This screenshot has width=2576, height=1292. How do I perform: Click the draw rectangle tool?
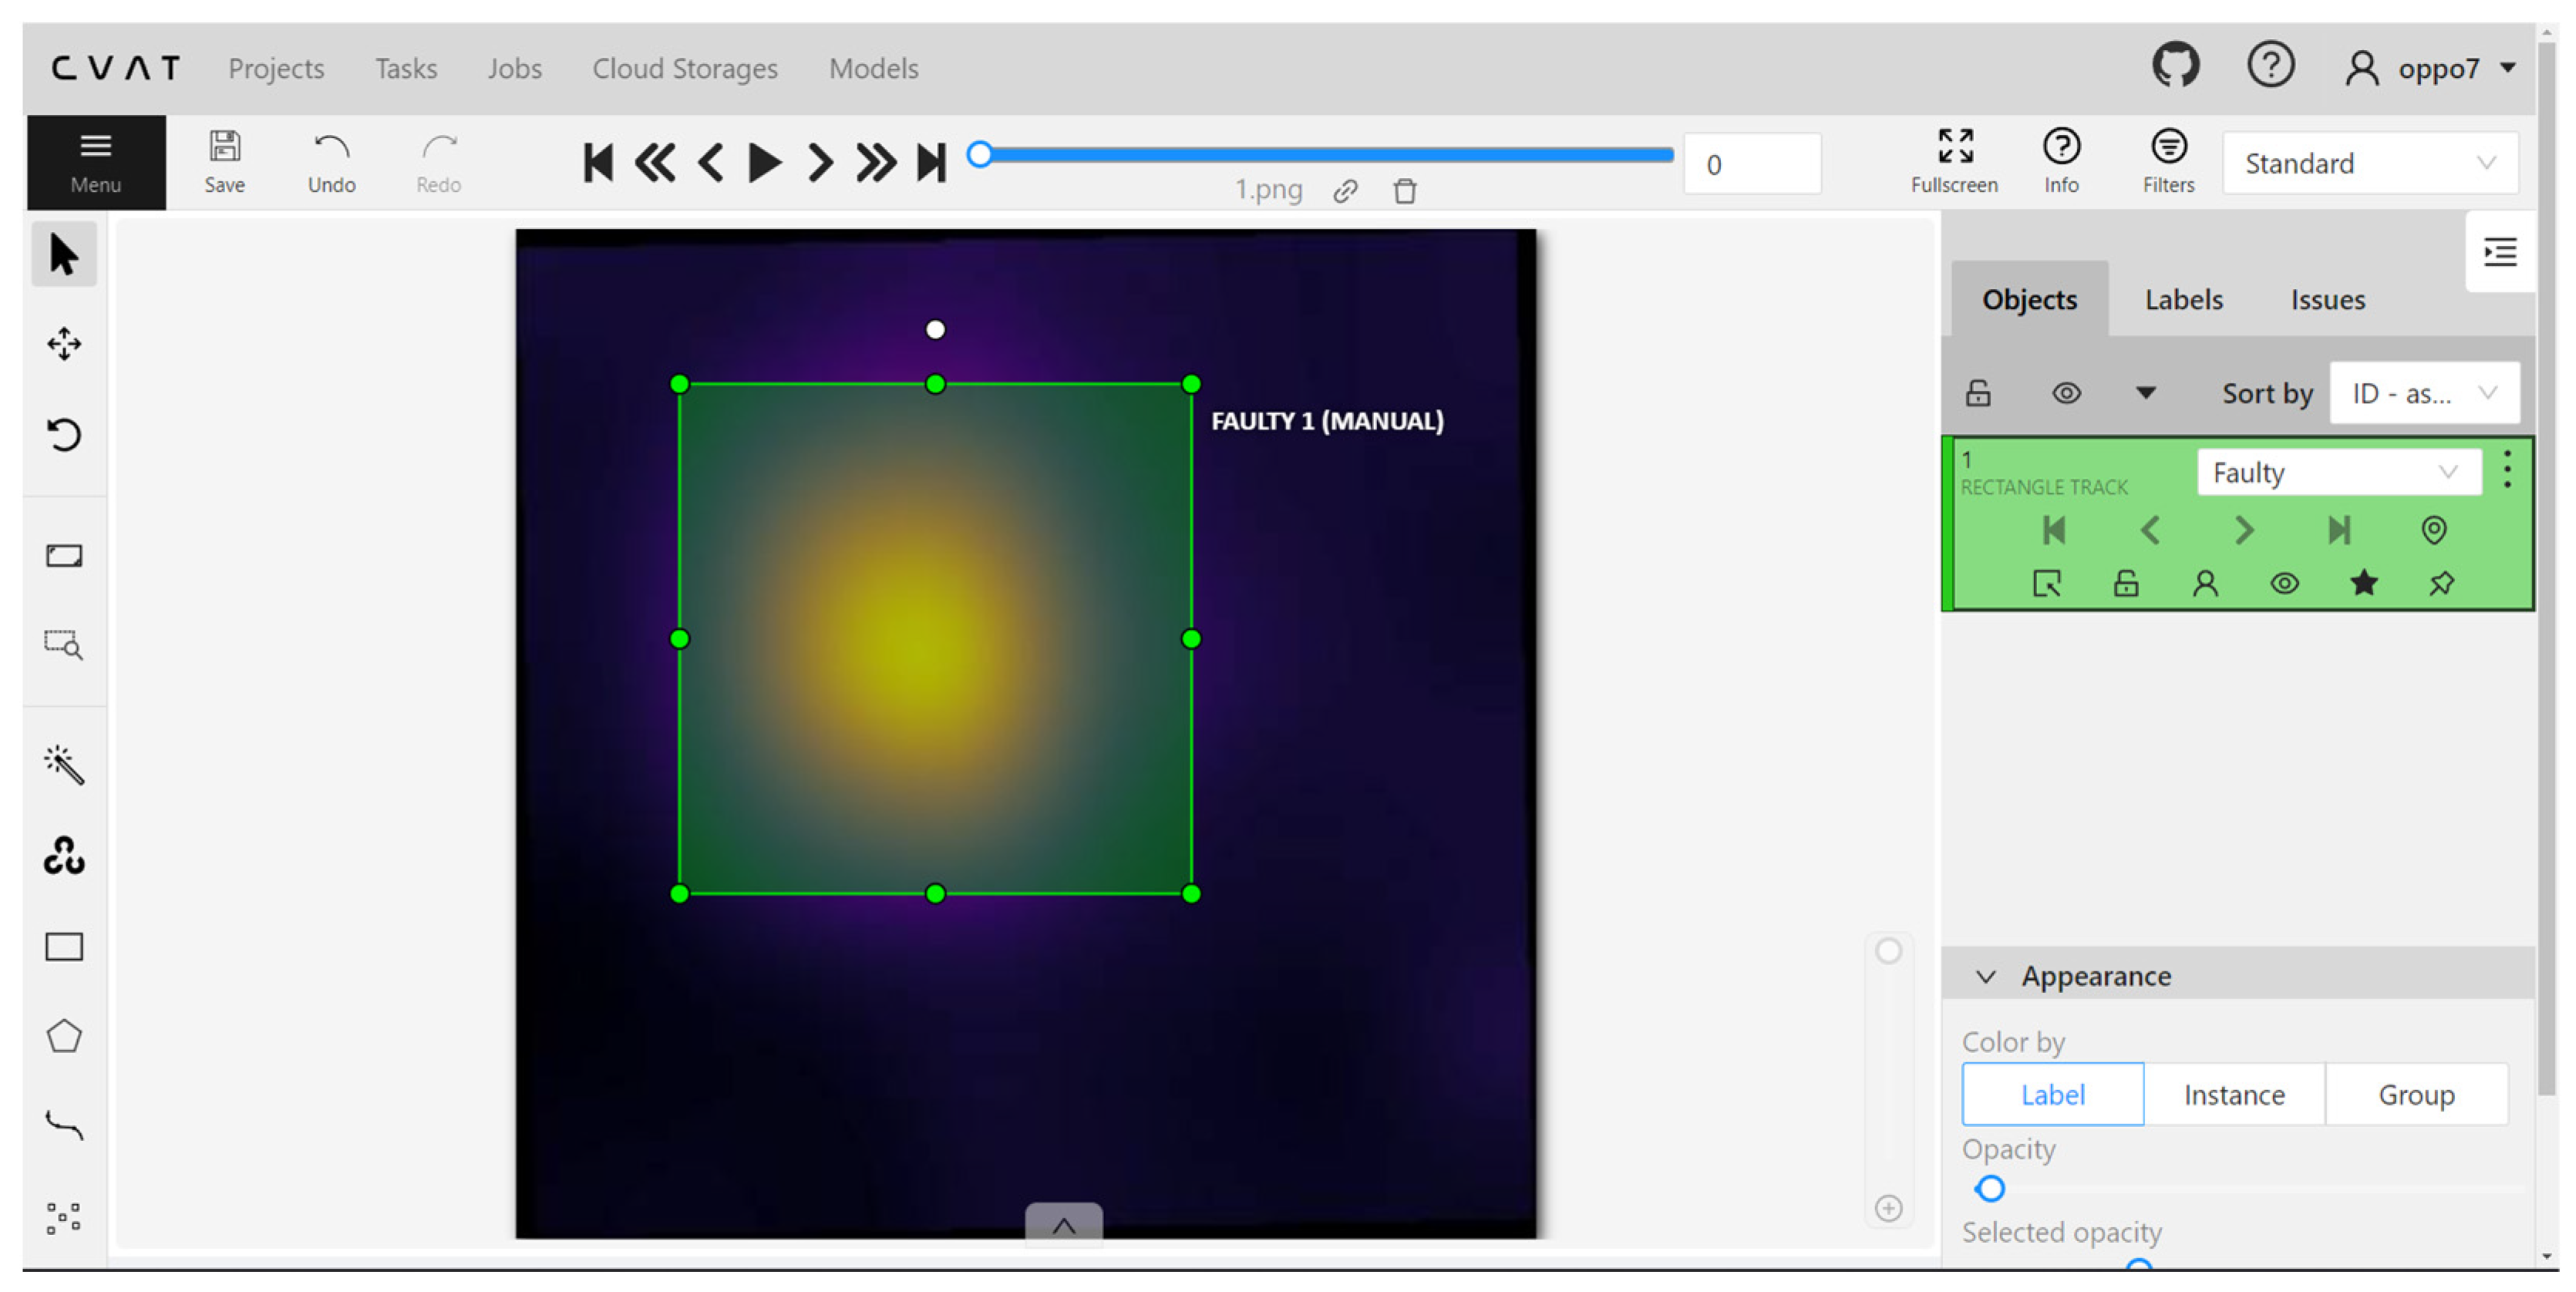click(x=64, y=946)
